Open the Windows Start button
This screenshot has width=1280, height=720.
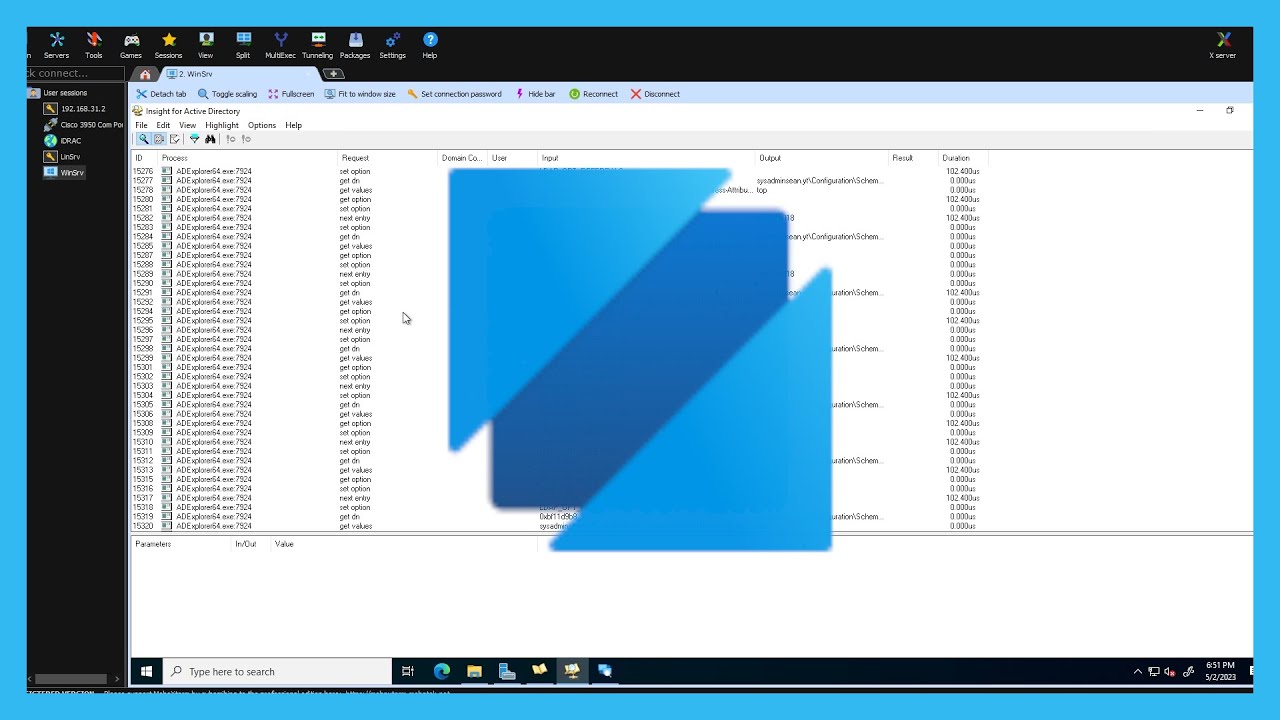tap(146, 671)
